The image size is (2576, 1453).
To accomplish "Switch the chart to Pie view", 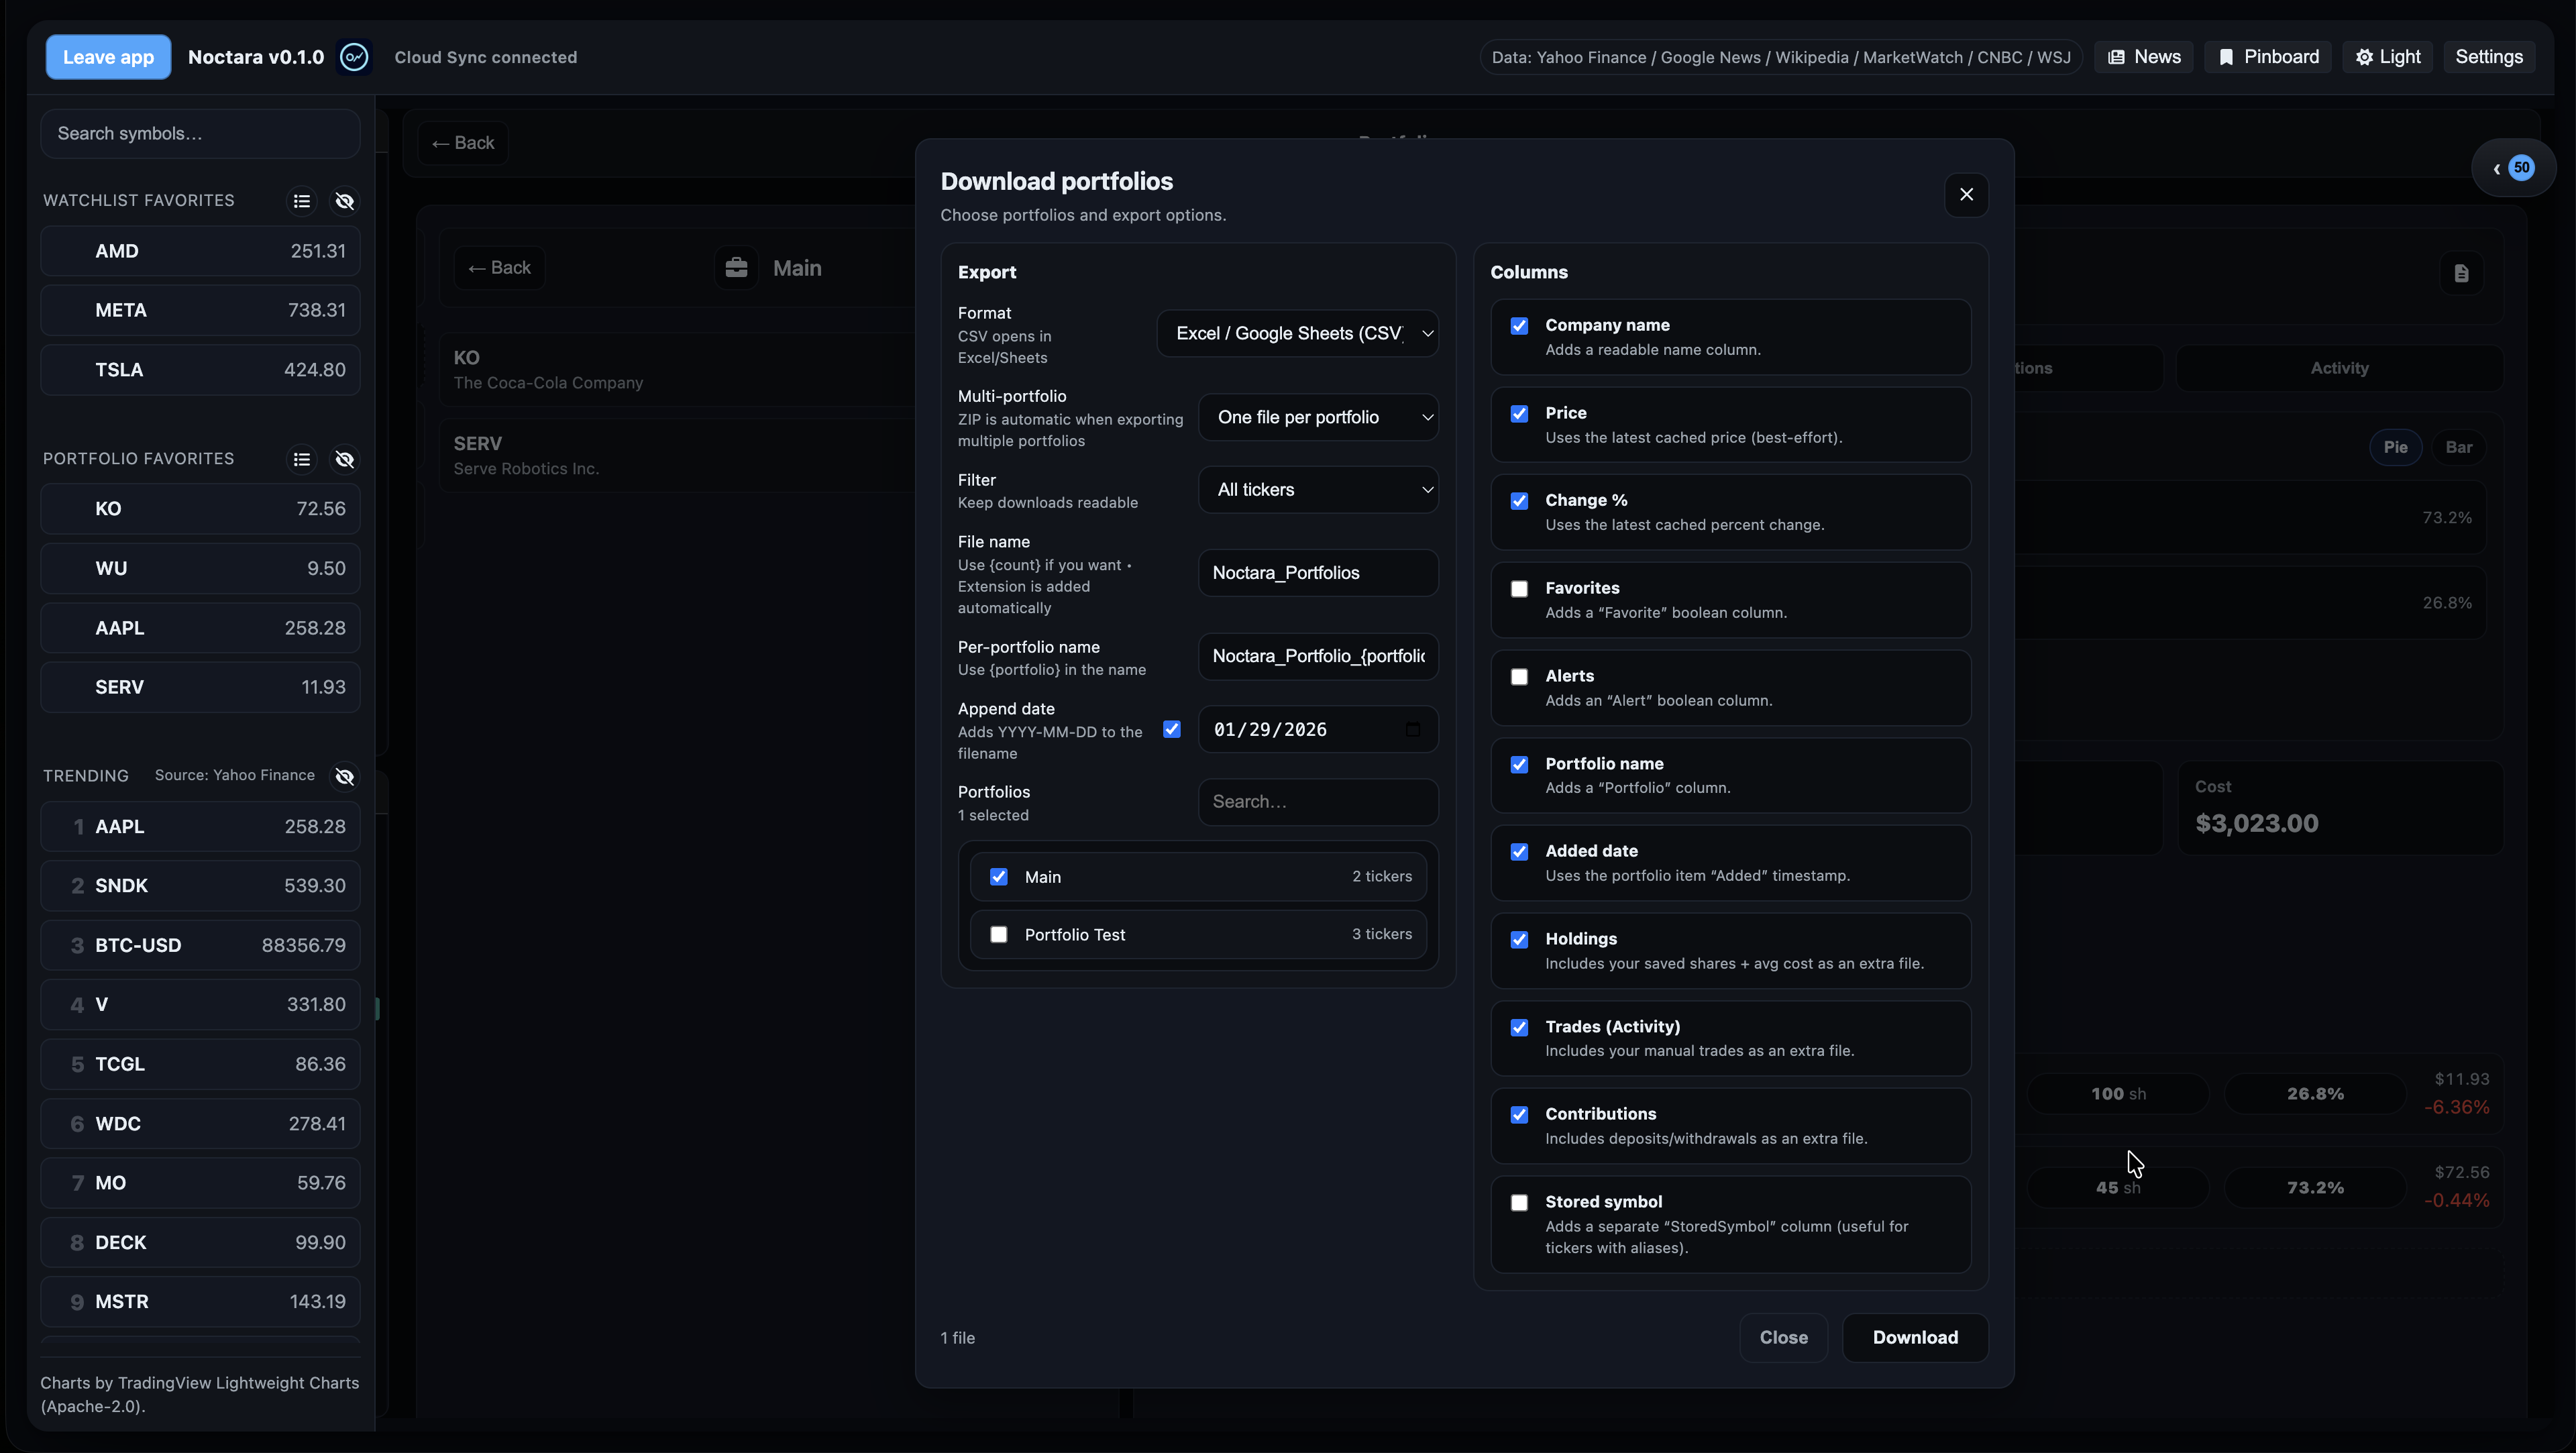I will coord(2396,447).
